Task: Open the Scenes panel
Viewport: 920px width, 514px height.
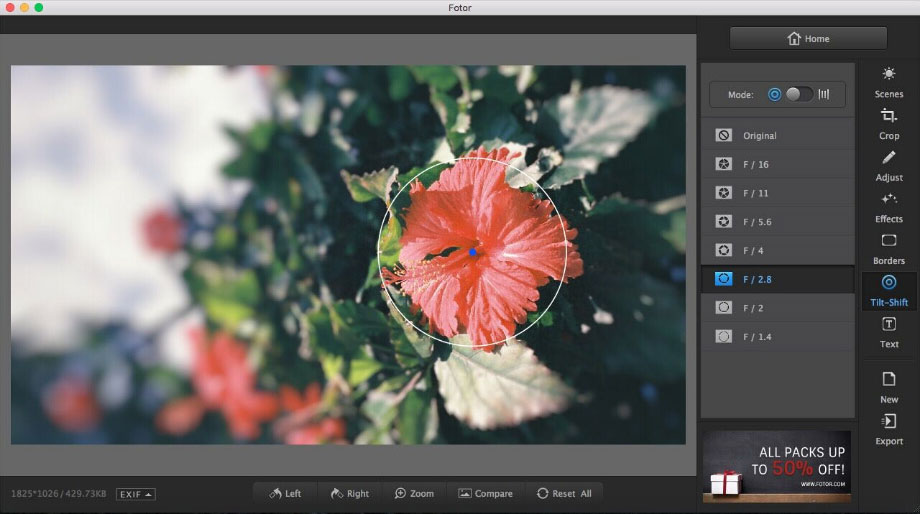Action: click(x=888, y=82)
